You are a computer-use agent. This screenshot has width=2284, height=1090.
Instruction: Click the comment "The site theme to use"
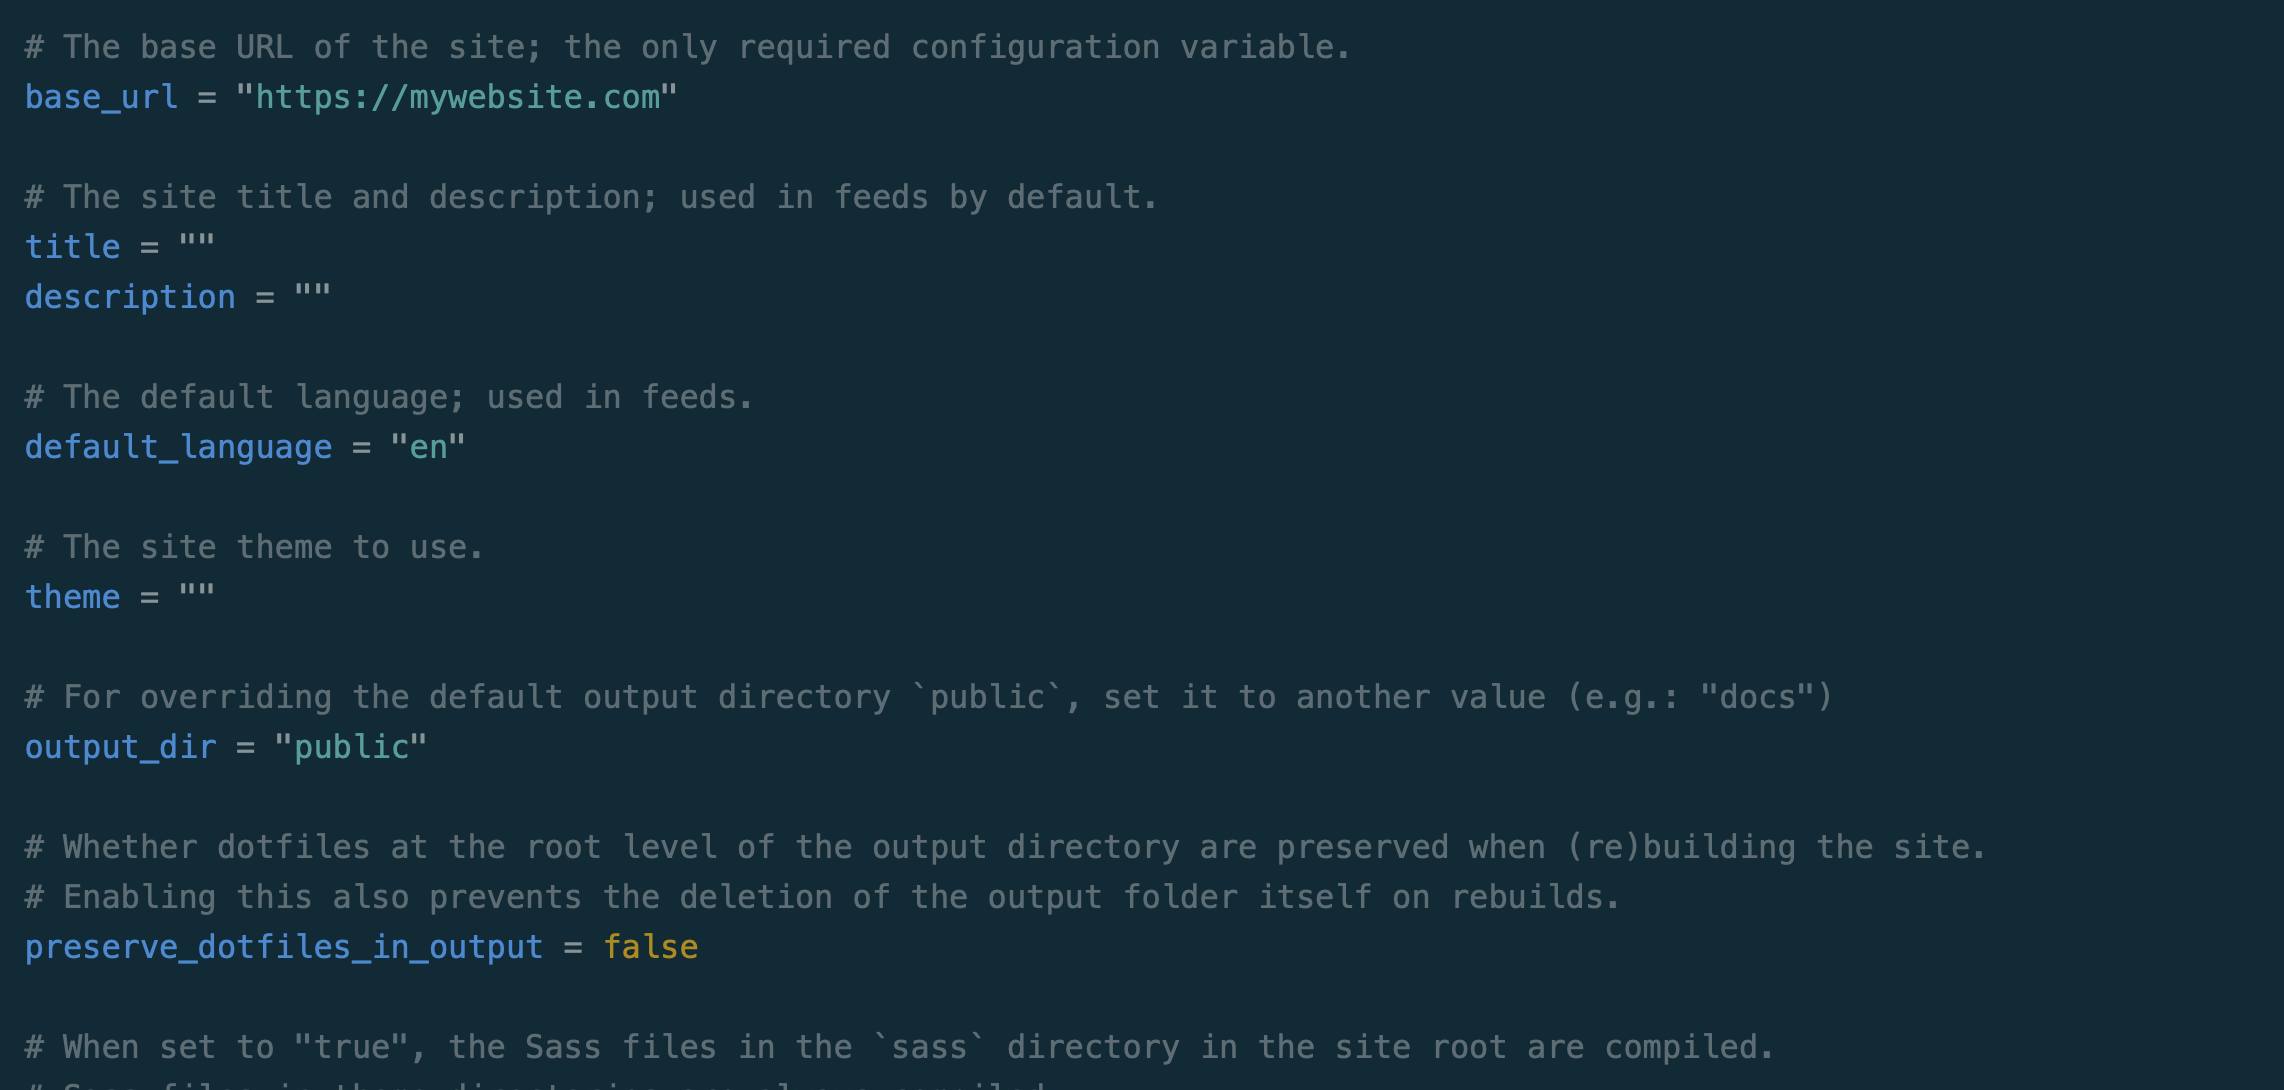pyautogui.click(x=254, y=547)
